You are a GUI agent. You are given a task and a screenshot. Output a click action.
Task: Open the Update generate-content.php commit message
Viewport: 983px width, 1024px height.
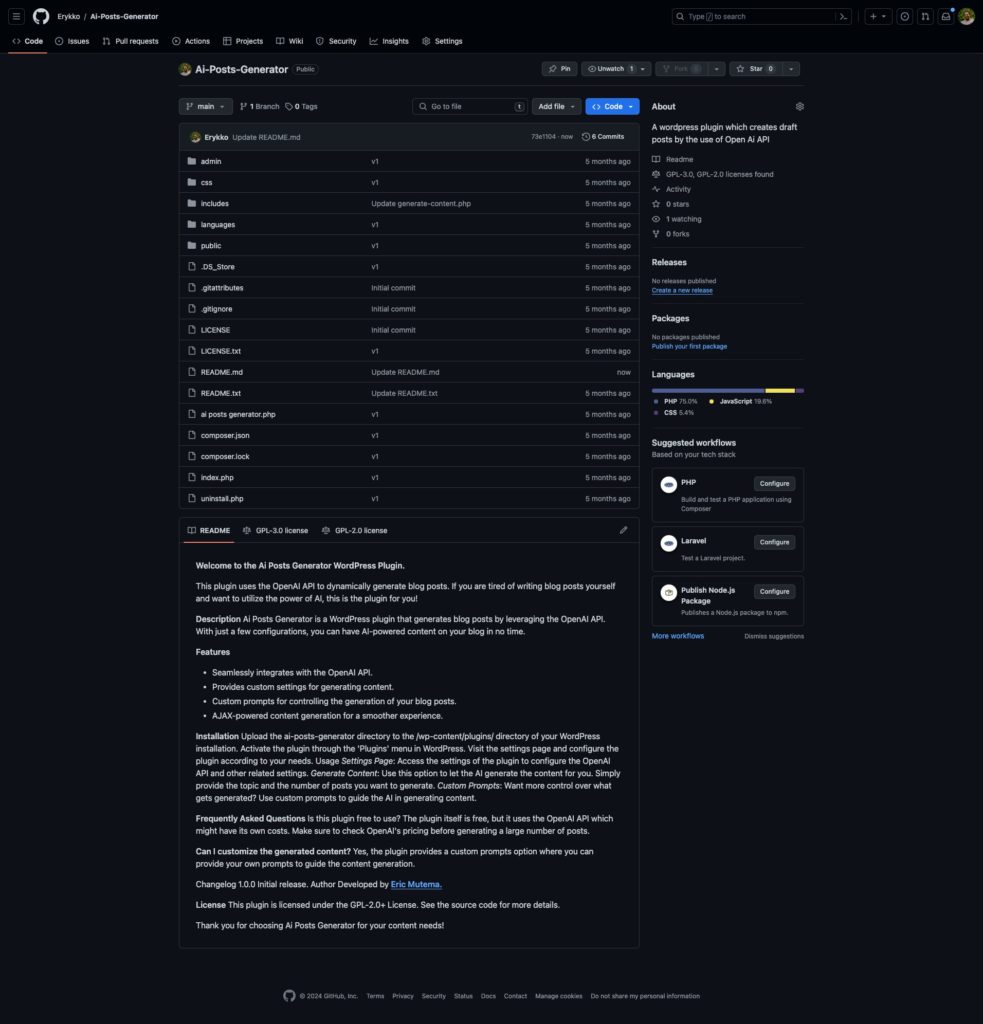[x=421, y=204]
